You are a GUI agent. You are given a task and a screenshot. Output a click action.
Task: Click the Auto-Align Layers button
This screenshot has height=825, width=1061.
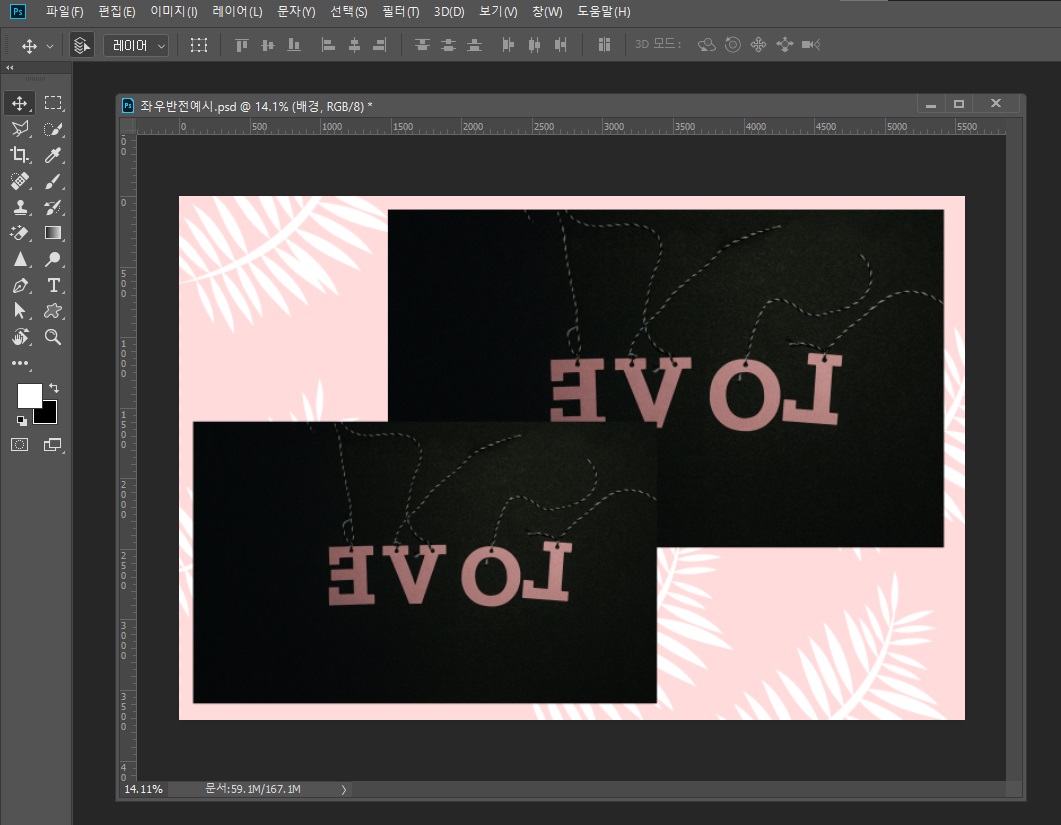(x=604, y=45)
